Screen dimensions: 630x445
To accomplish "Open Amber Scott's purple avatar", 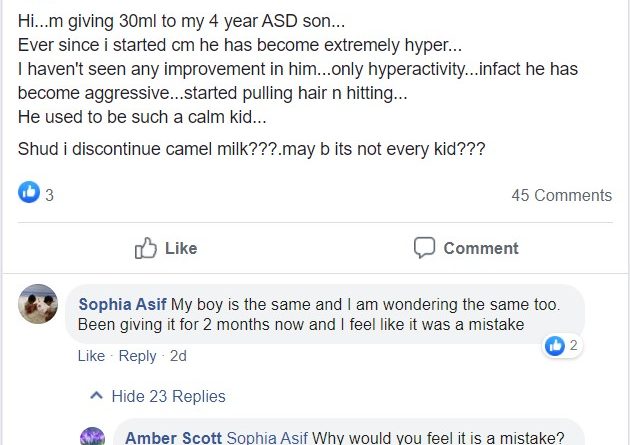I will point(92,436).
